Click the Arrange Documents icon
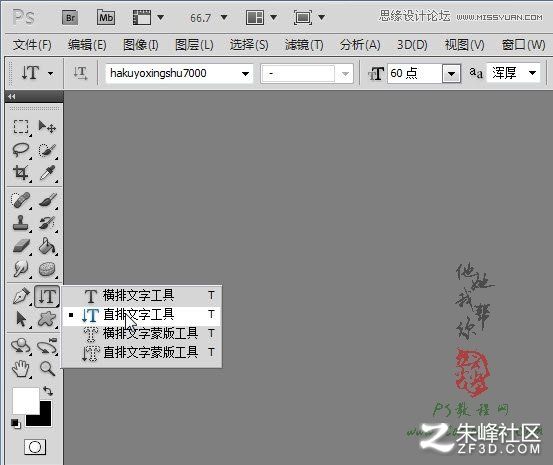This screenshot has width=553, height=465. 255,17
